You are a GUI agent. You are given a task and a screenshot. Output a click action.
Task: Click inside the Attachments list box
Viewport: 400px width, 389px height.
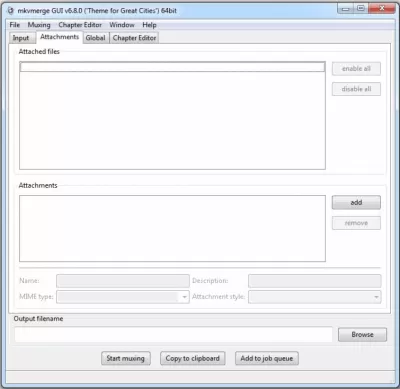click(172, 228)
